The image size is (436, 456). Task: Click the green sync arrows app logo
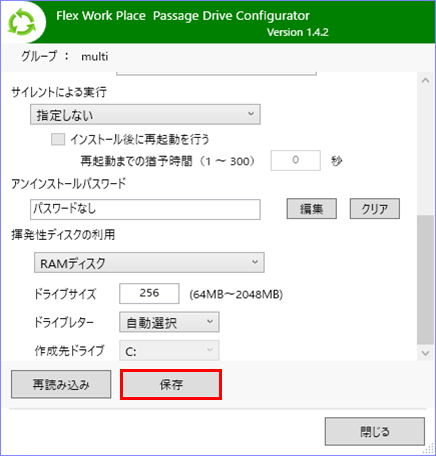pyautogui.click(x=22, y=23)
